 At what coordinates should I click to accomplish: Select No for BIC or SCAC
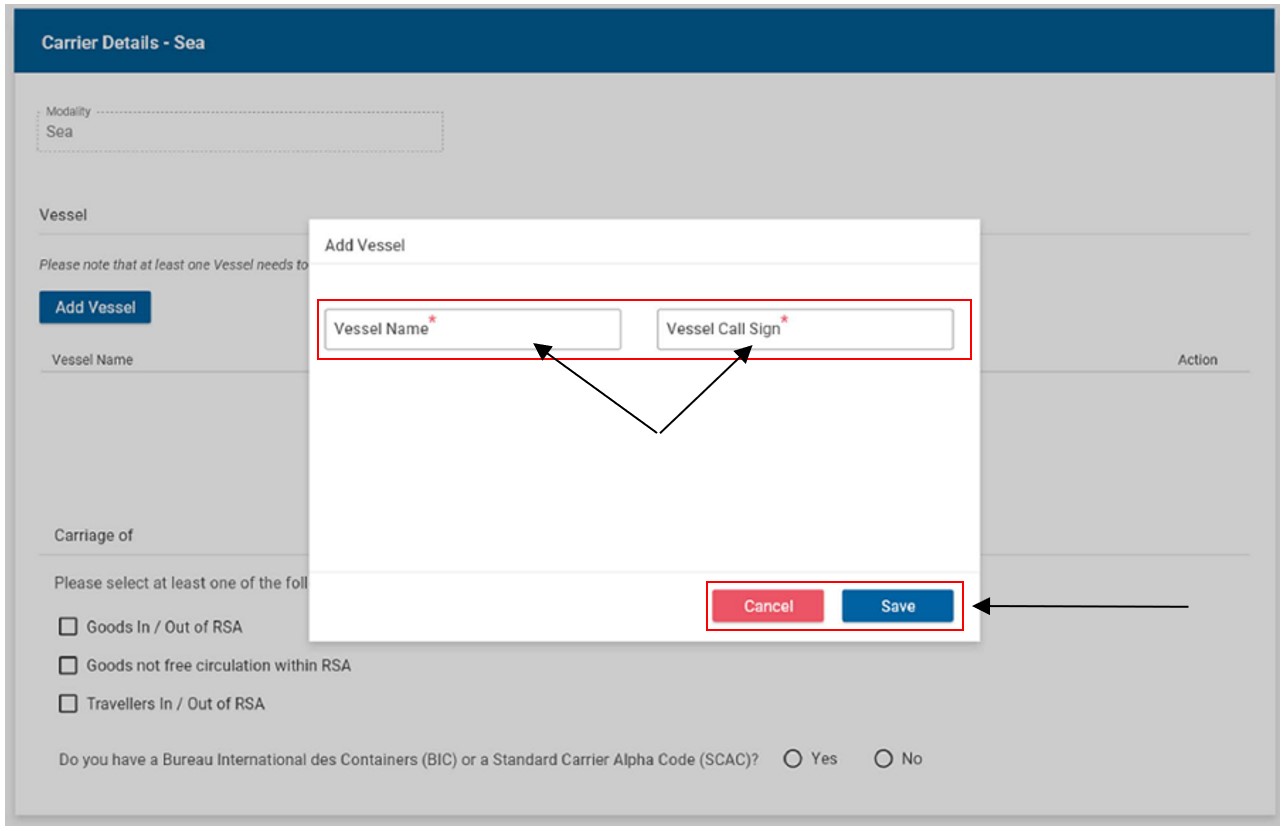pyautogui.click(x=883, y=759)
